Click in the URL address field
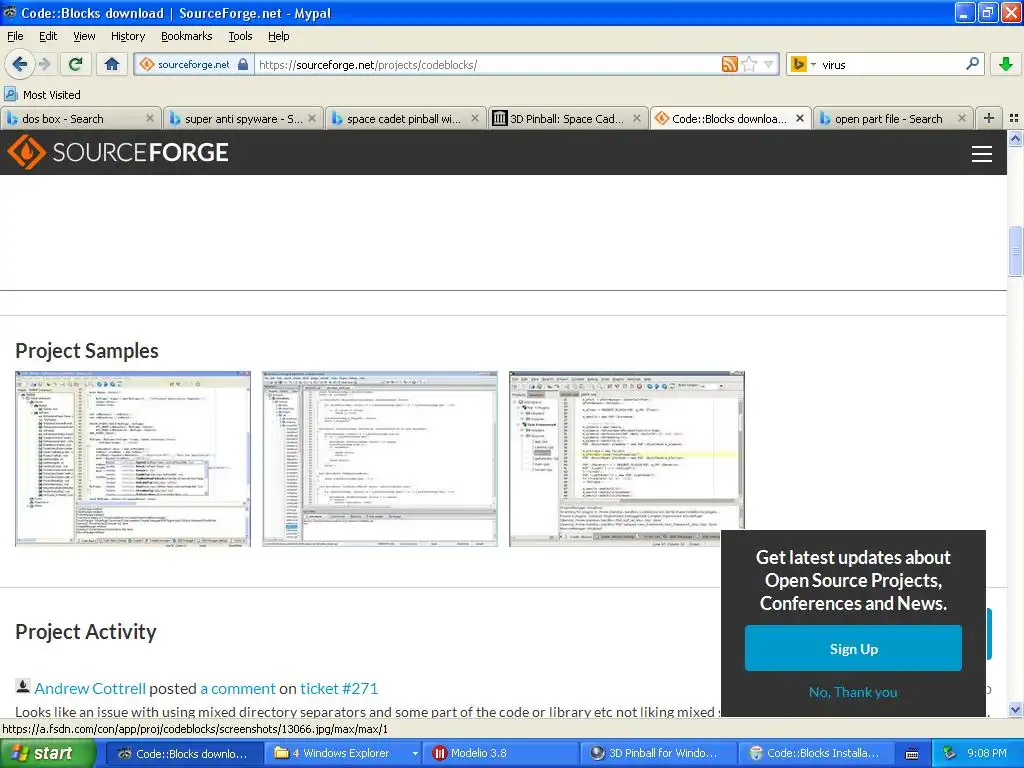Viewport: 1024px width, 768px height. tap(487, 64)
